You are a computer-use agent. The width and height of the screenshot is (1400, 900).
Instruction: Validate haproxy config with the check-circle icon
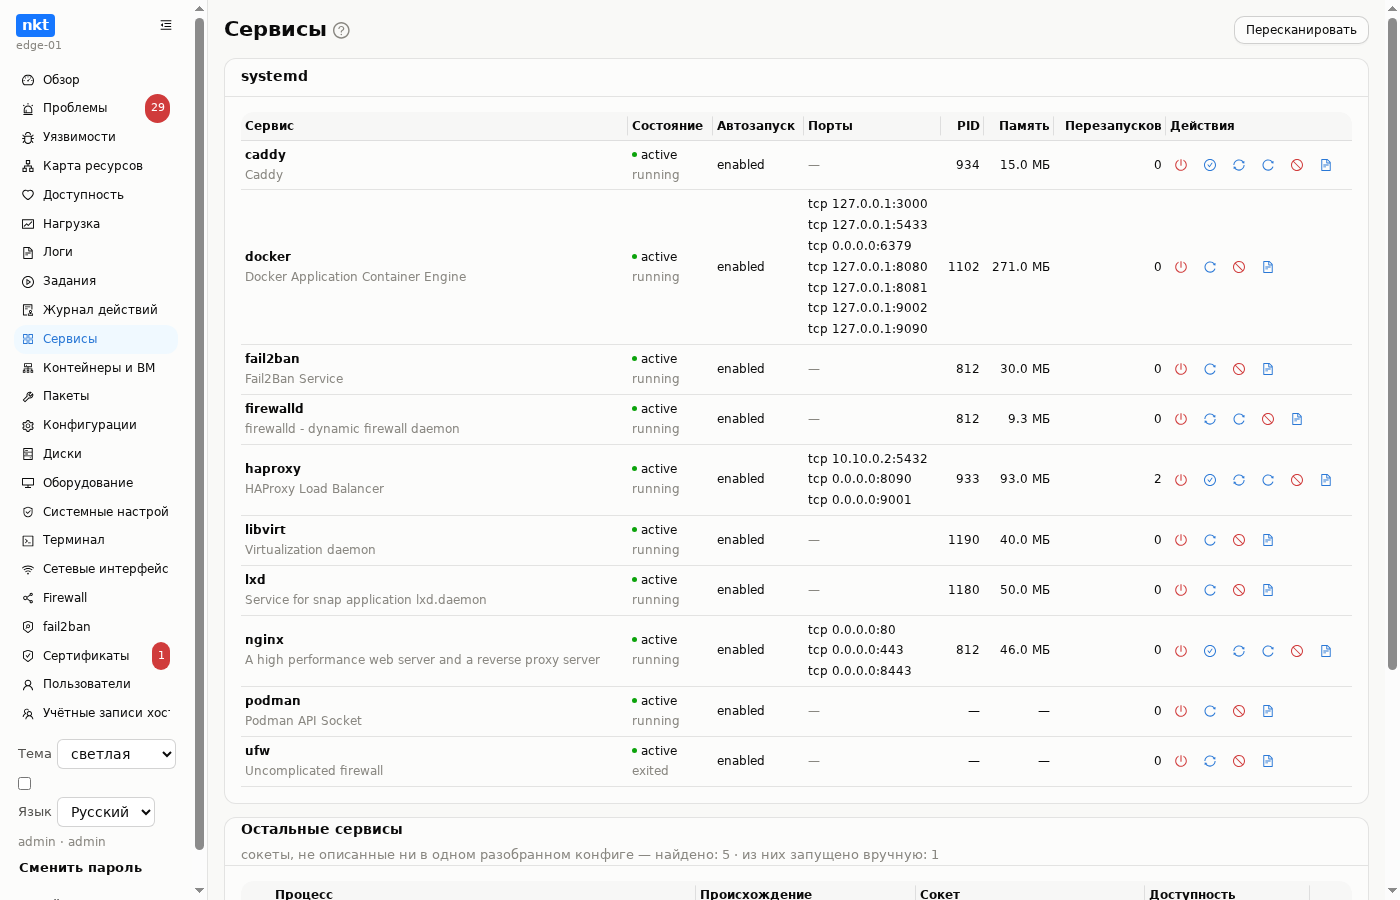pyautogui.click(x=1210, y=480)
